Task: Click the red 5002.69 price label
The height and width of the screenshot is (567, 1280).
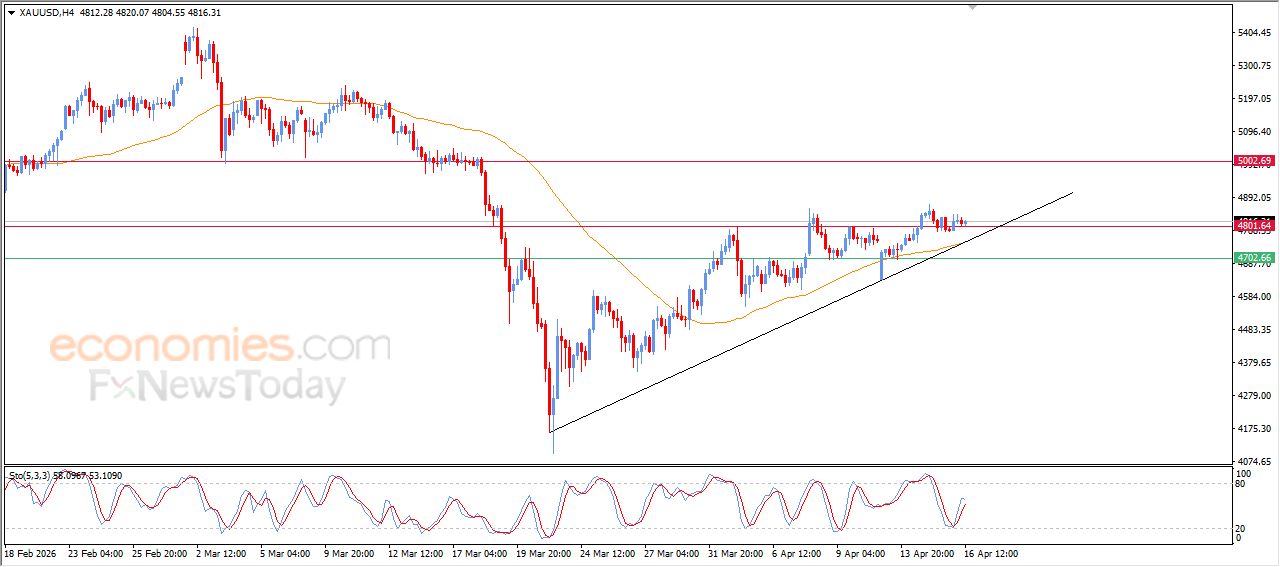Action: 1253,161
